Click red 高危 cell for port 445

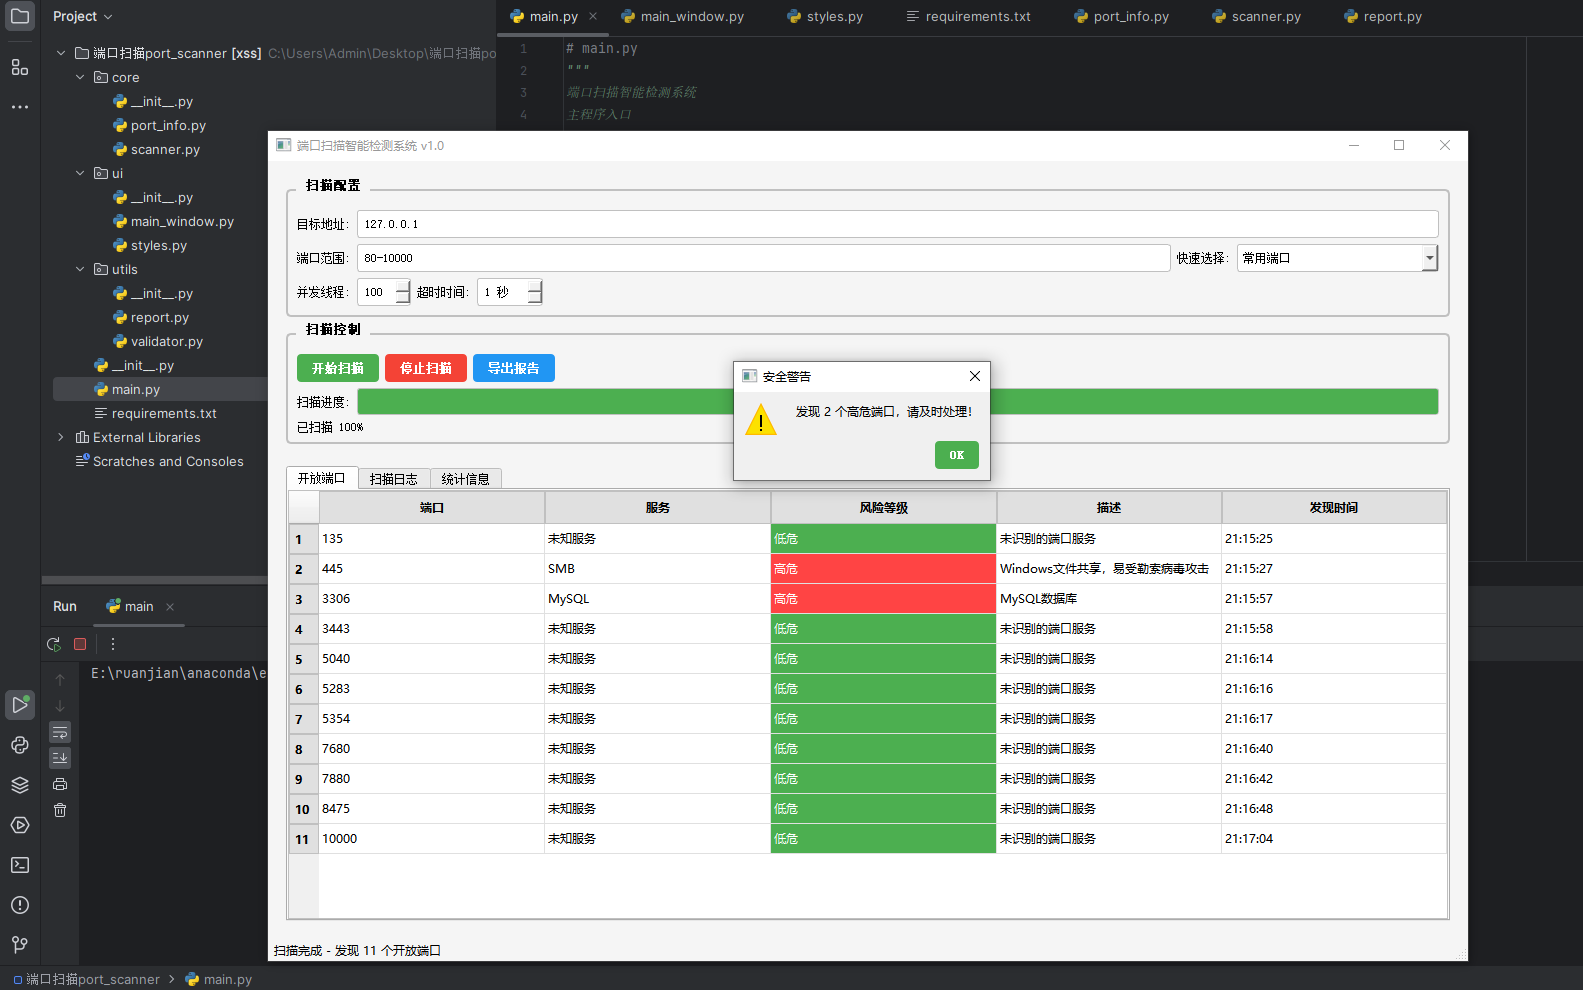883,569
